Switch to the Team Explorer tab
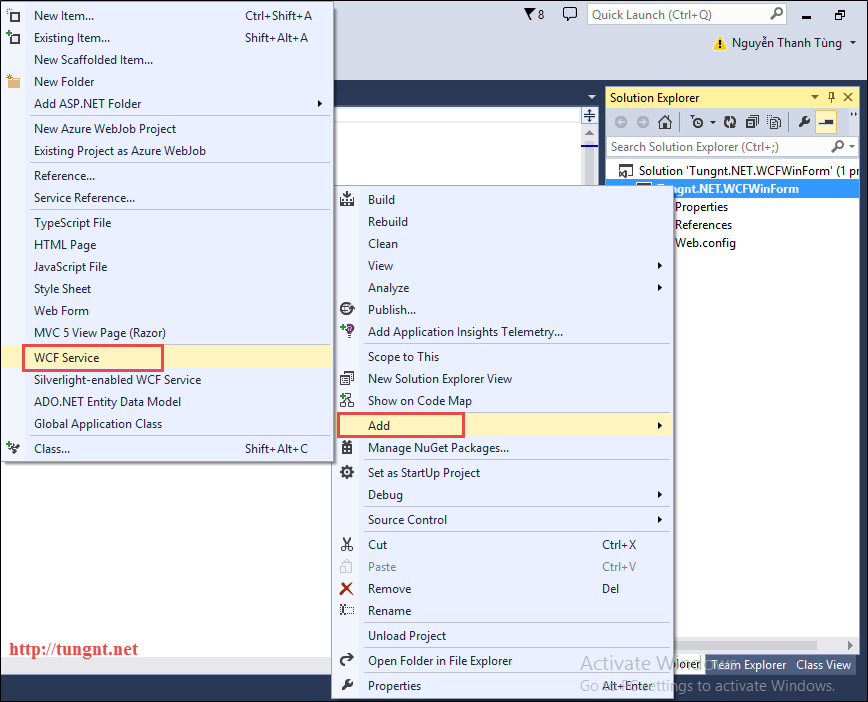The image size is (868, 702). 748,665
